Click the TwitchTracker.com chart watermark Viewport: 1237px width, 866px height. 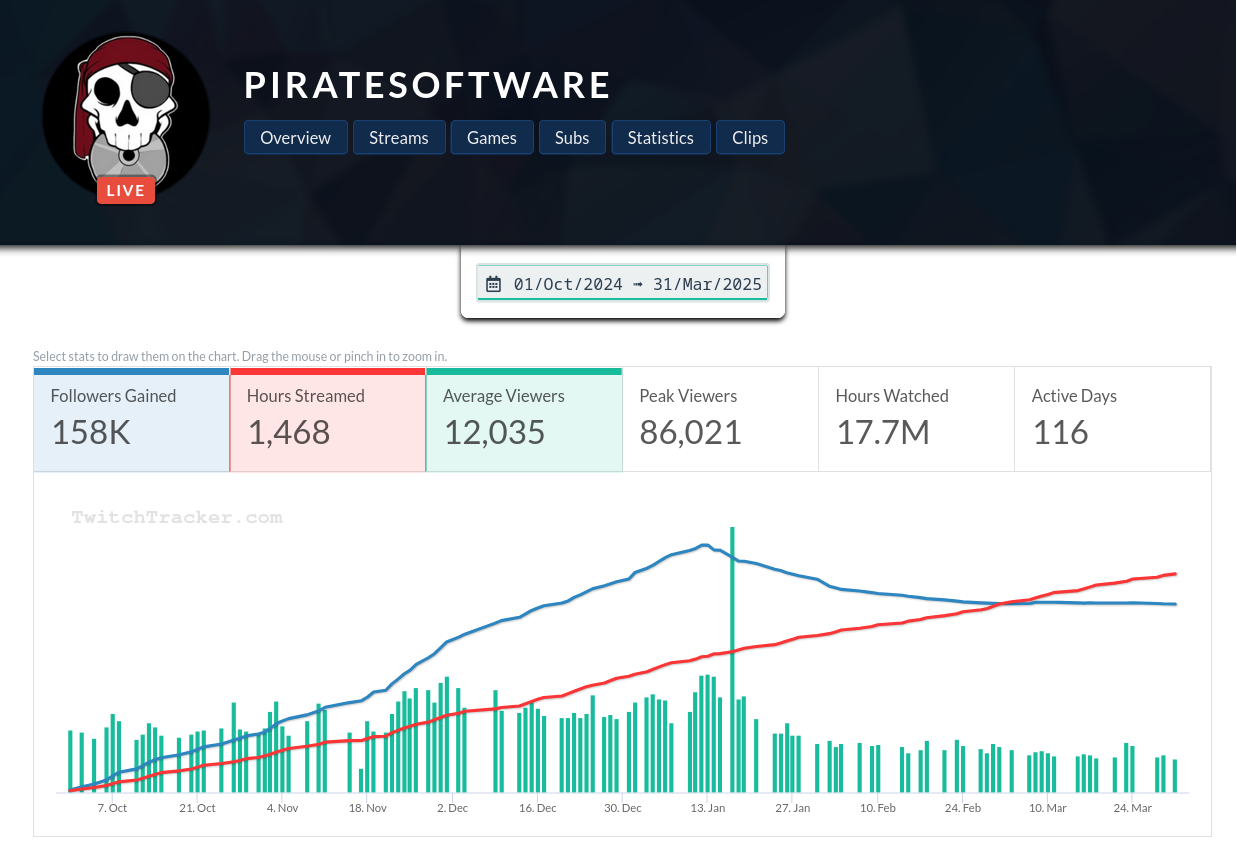[177, 517]
